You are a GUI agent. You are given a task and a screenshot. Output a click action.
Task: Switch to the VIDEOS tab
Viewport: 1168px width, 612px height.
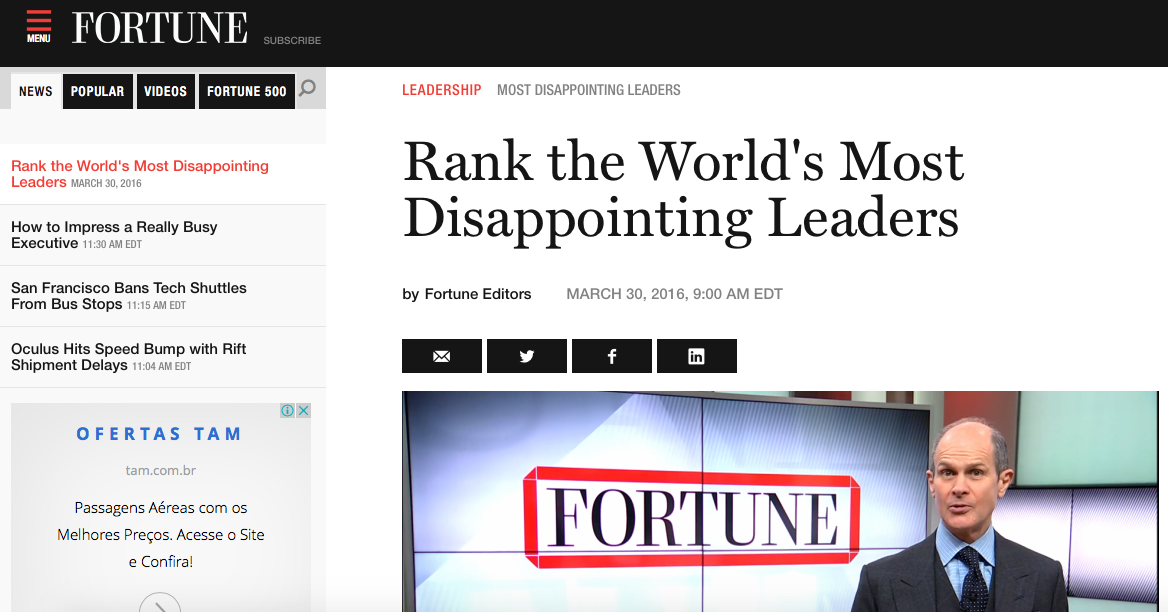click(x=165, y=92)
